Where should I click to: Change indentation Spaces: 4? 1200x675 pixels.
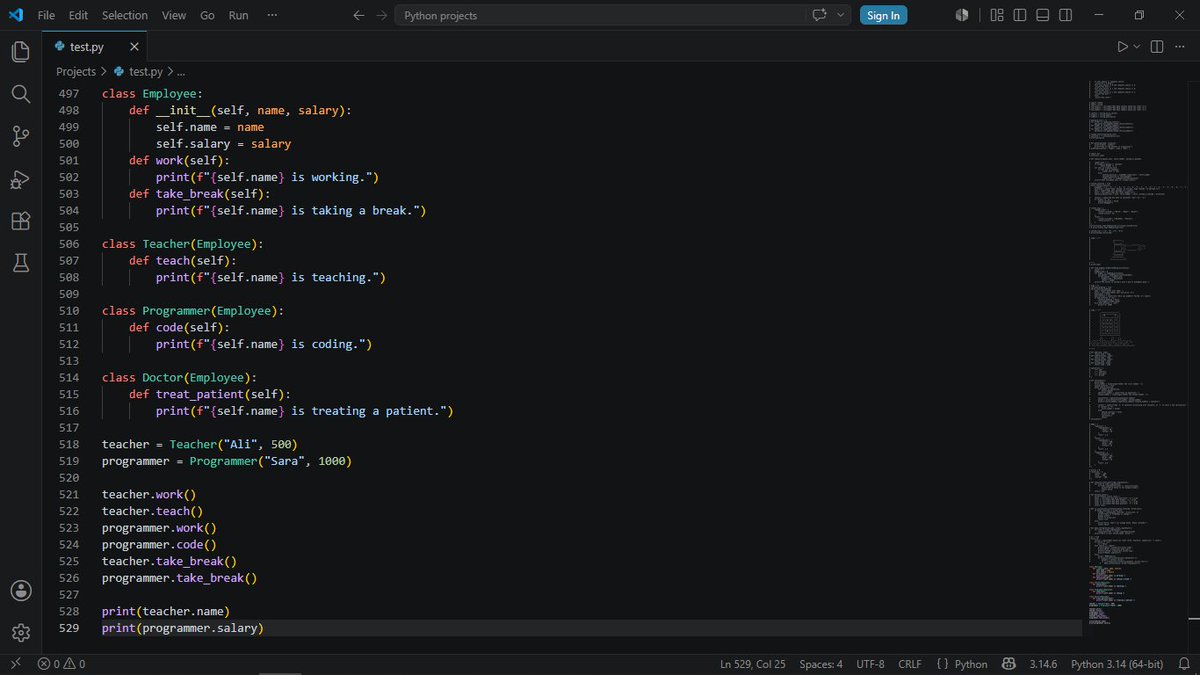(821, 664)
